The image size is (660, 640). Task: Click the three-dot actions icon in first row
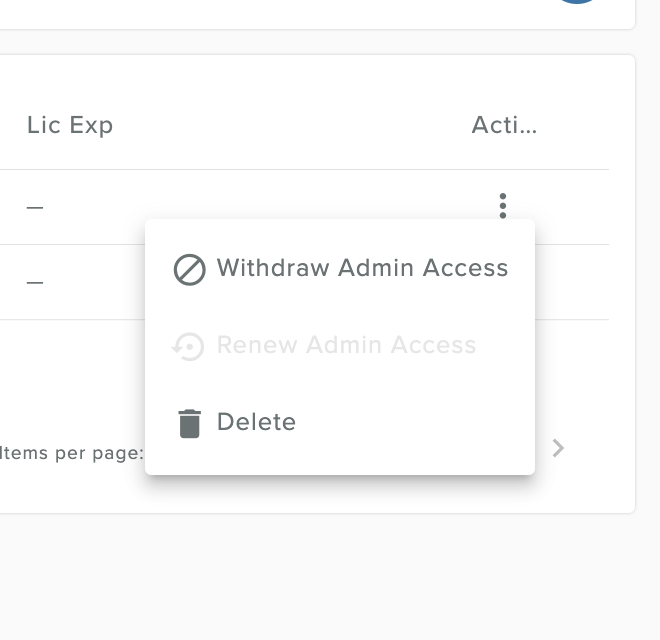click(503, 206)
